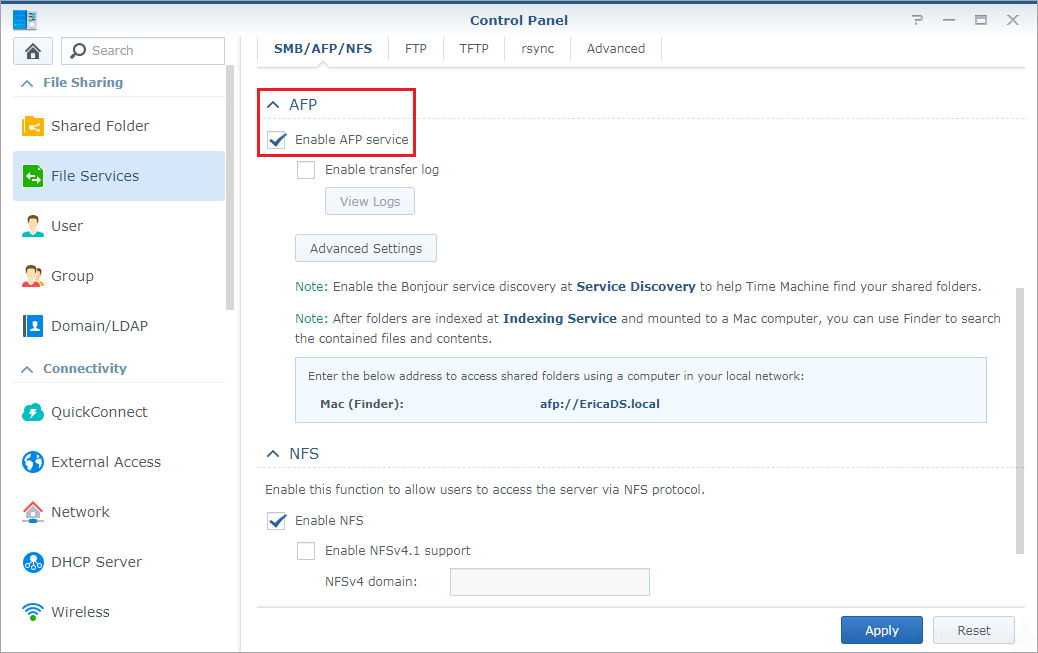Click the Network house icon
This screenshot has height=653, width=1038.
[x=32, y=512]
